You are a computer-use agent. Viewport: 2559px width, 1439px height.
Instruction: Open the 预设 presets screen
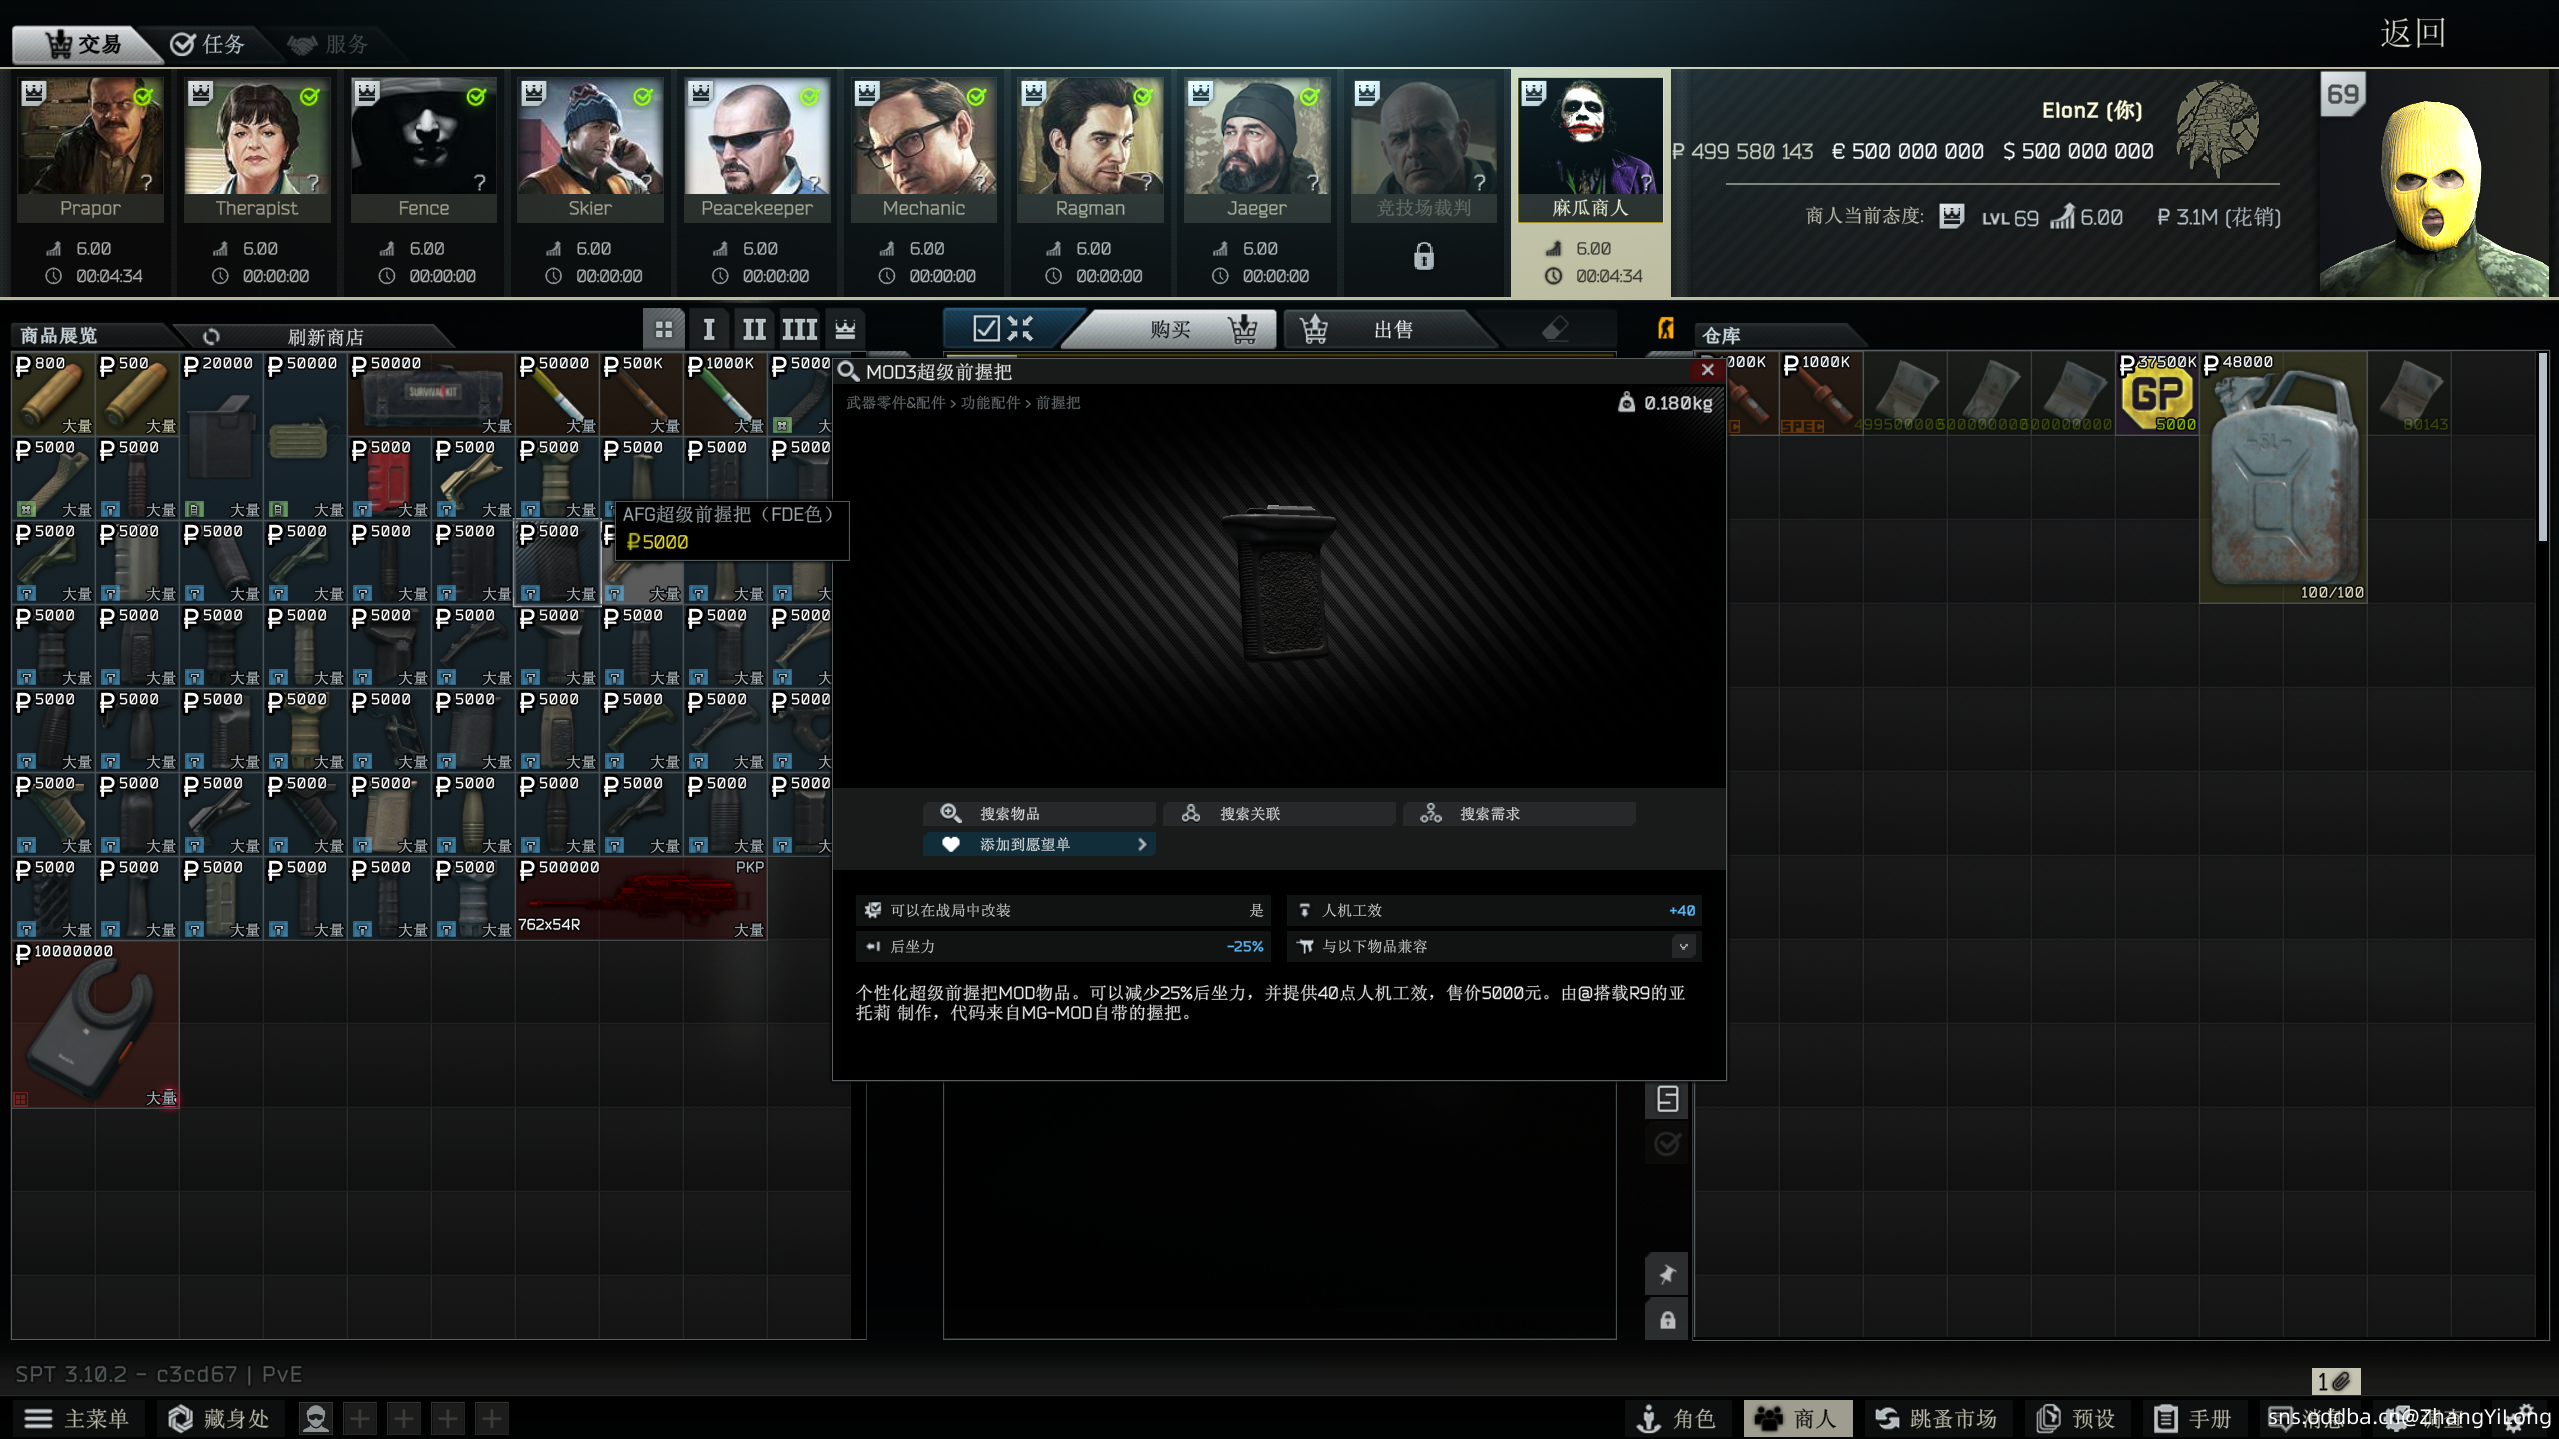pos(2076,1419)
